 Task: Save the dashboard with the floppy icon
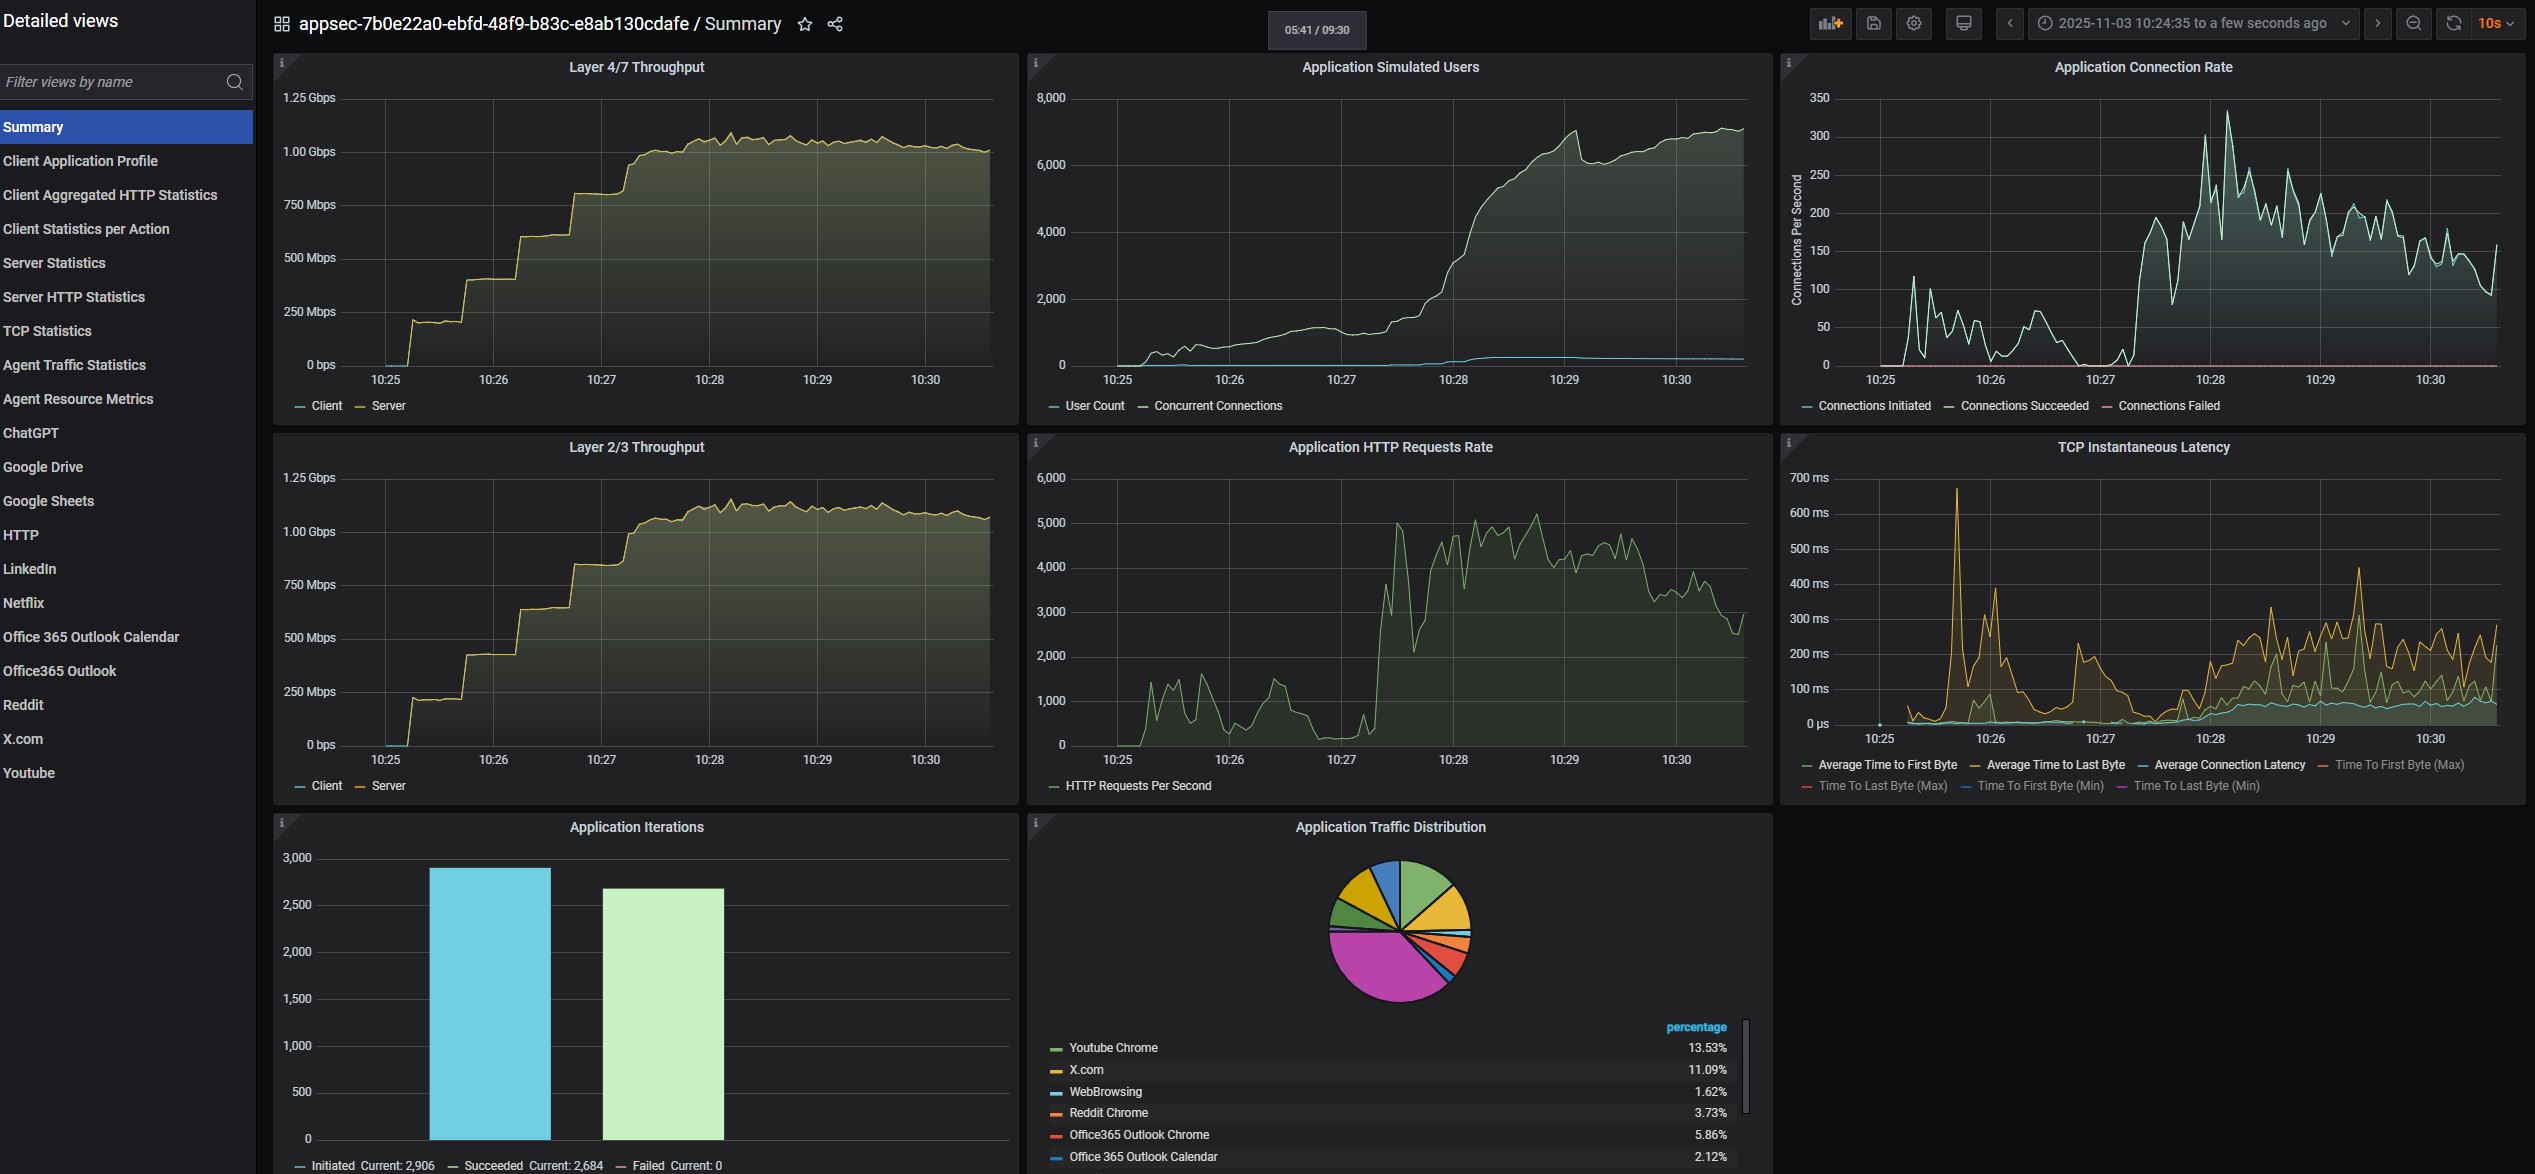pos(1874,23)
